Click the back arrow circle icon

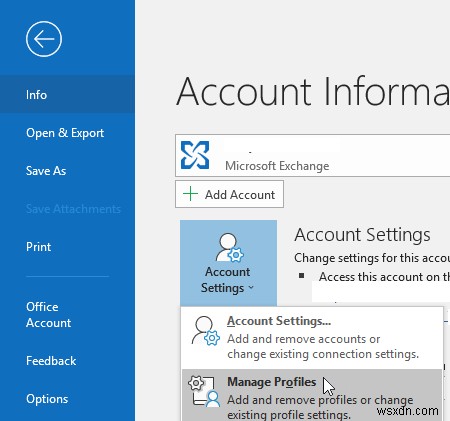coord(44,39)
